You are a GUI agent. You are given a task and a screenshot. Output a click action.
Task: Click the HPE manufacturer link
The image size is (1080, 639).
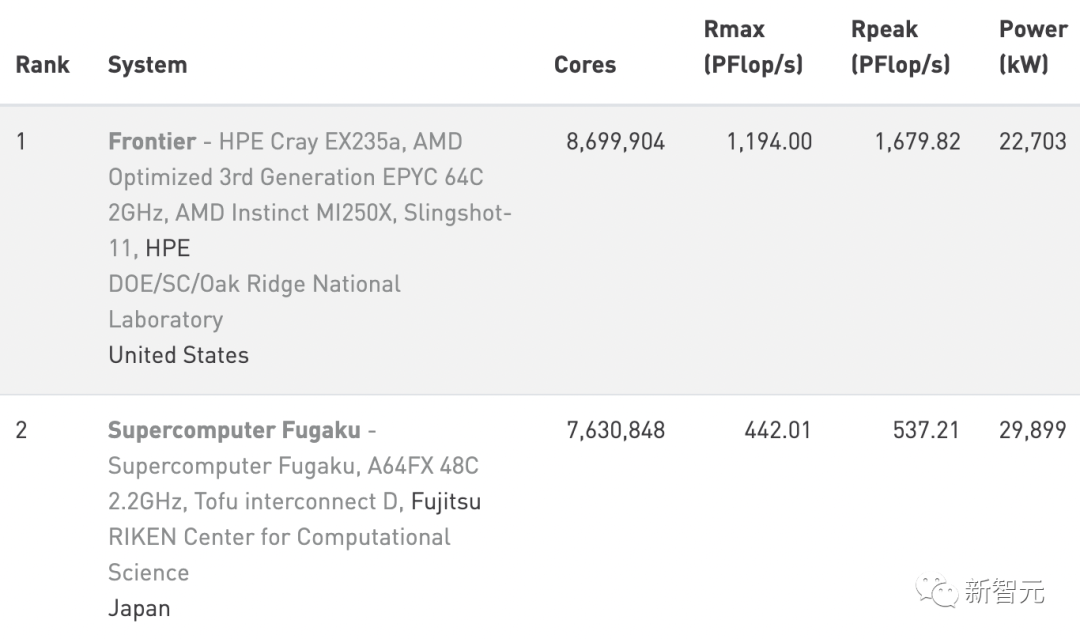pos(167,248)
